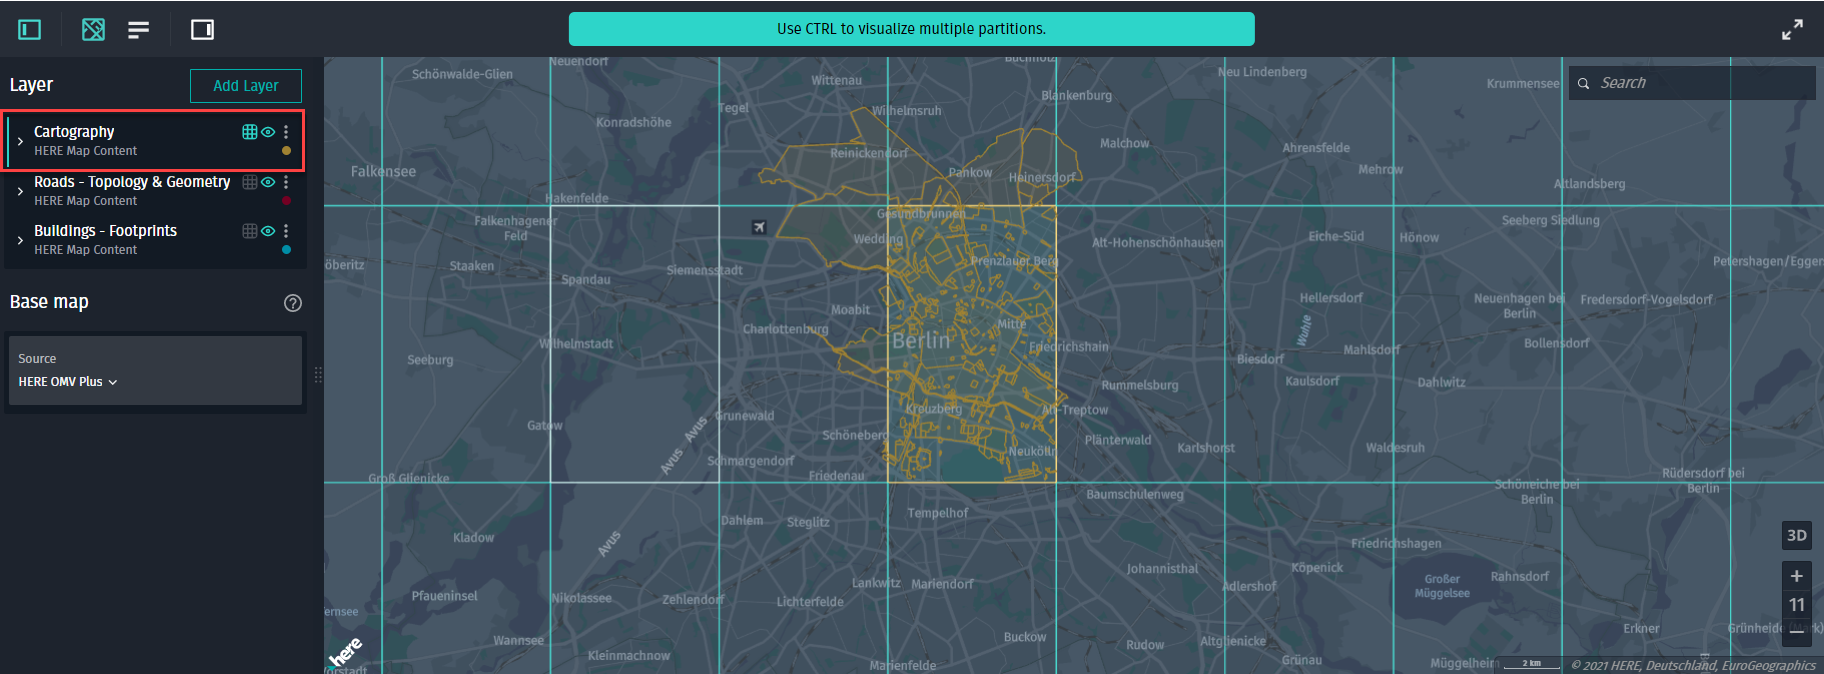The height and width of the screenshot is (674, 1824).
Task: Enter fullscreen with the expand arrows icon
Action: pos(1792,30)
